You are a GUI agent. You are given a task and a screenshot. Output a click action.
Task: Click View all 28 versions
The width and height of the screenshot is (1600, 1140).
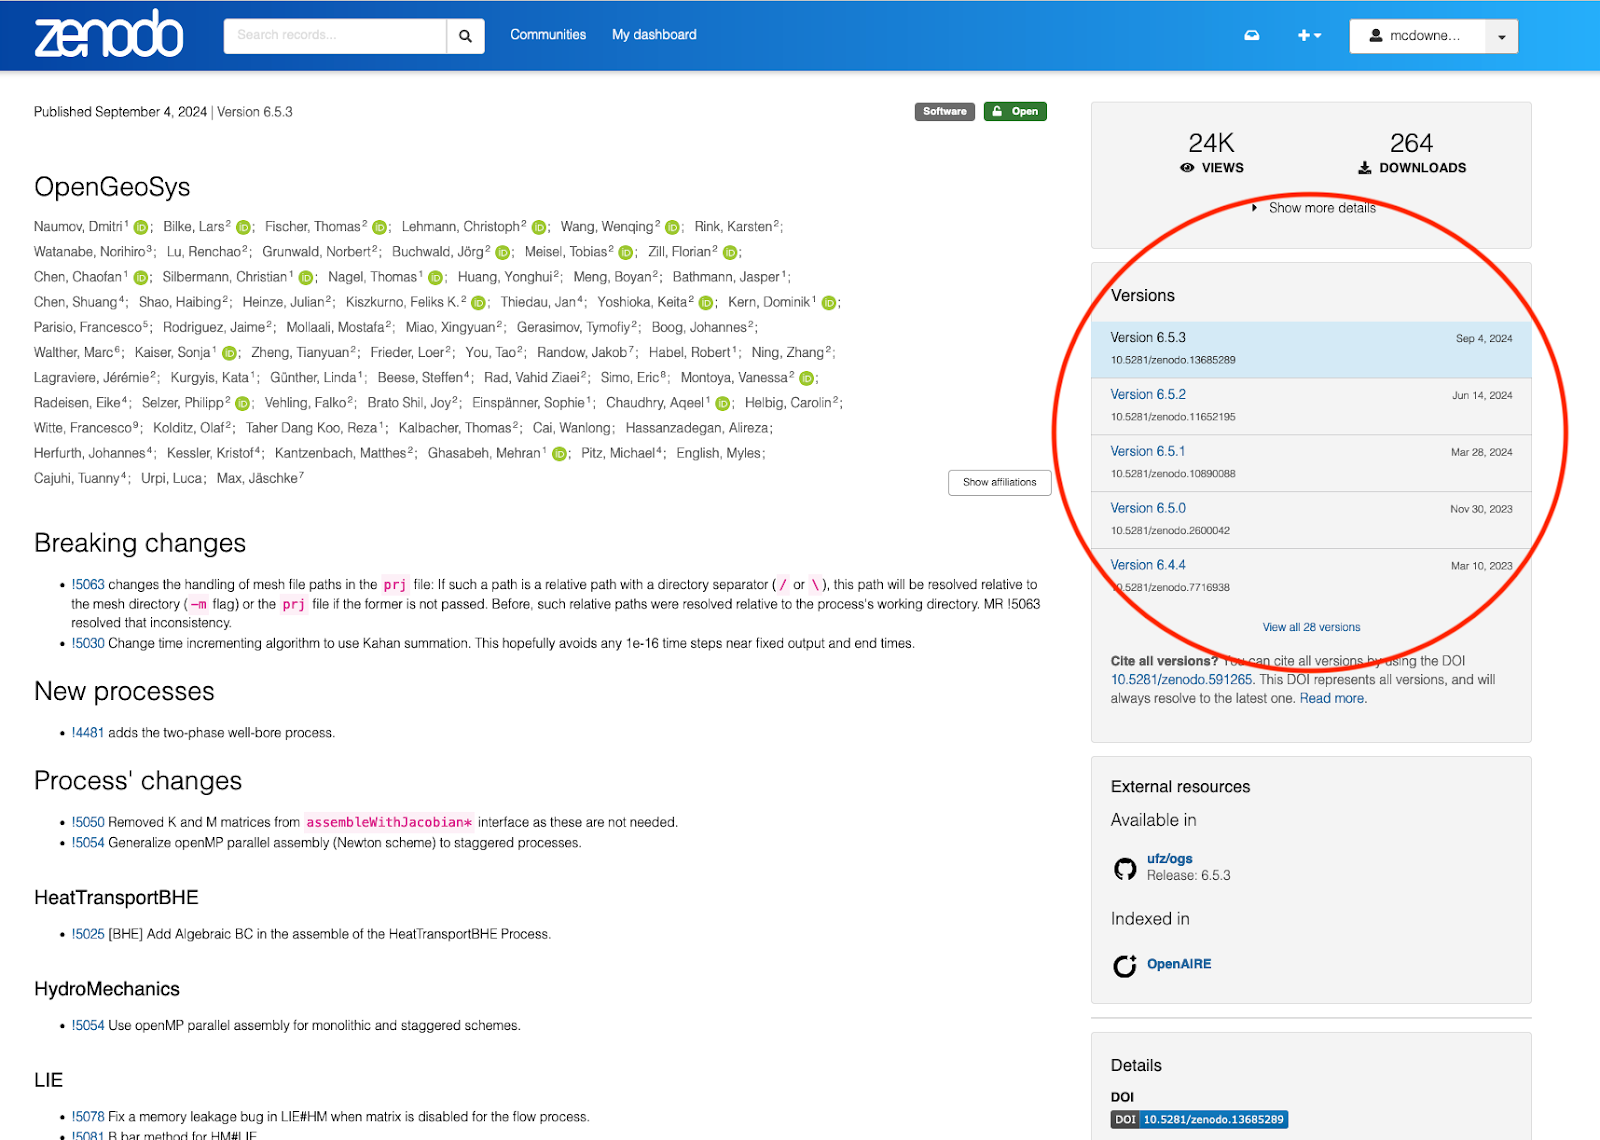click(1311, 627)
